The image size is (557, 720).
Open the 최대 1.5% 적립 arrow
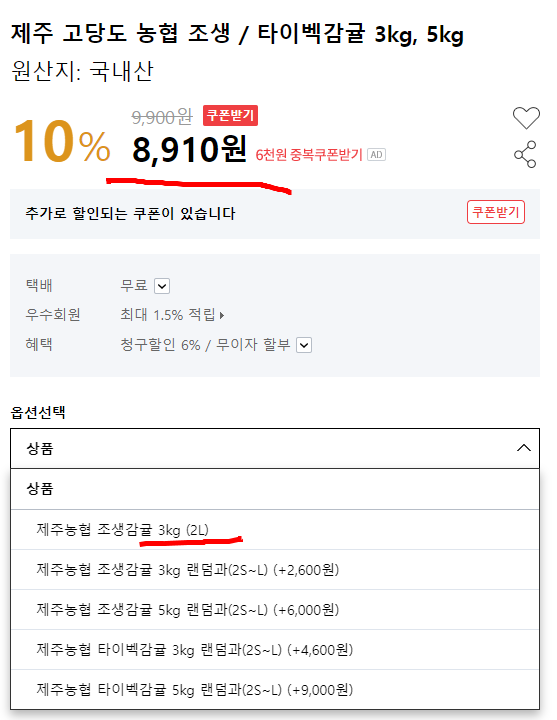pos(222,315)
